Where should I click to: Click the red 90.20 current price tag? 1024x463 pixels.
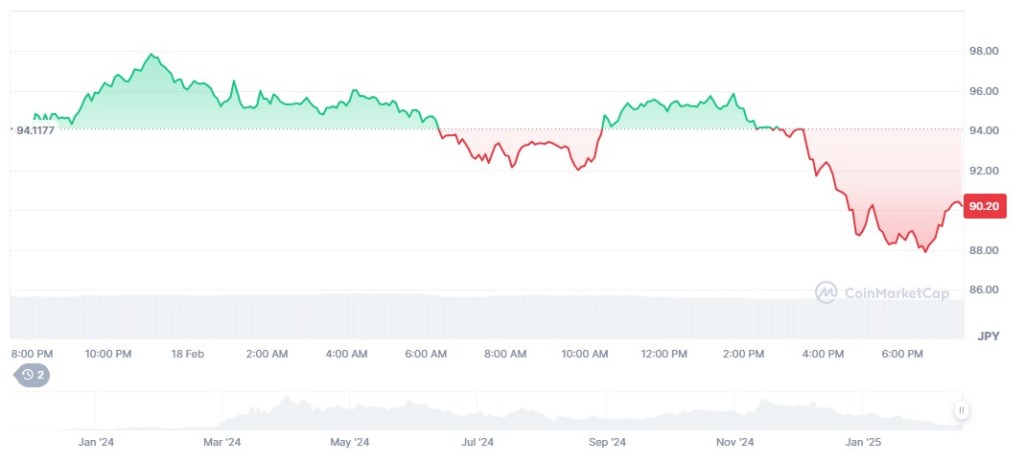point(985,207)
